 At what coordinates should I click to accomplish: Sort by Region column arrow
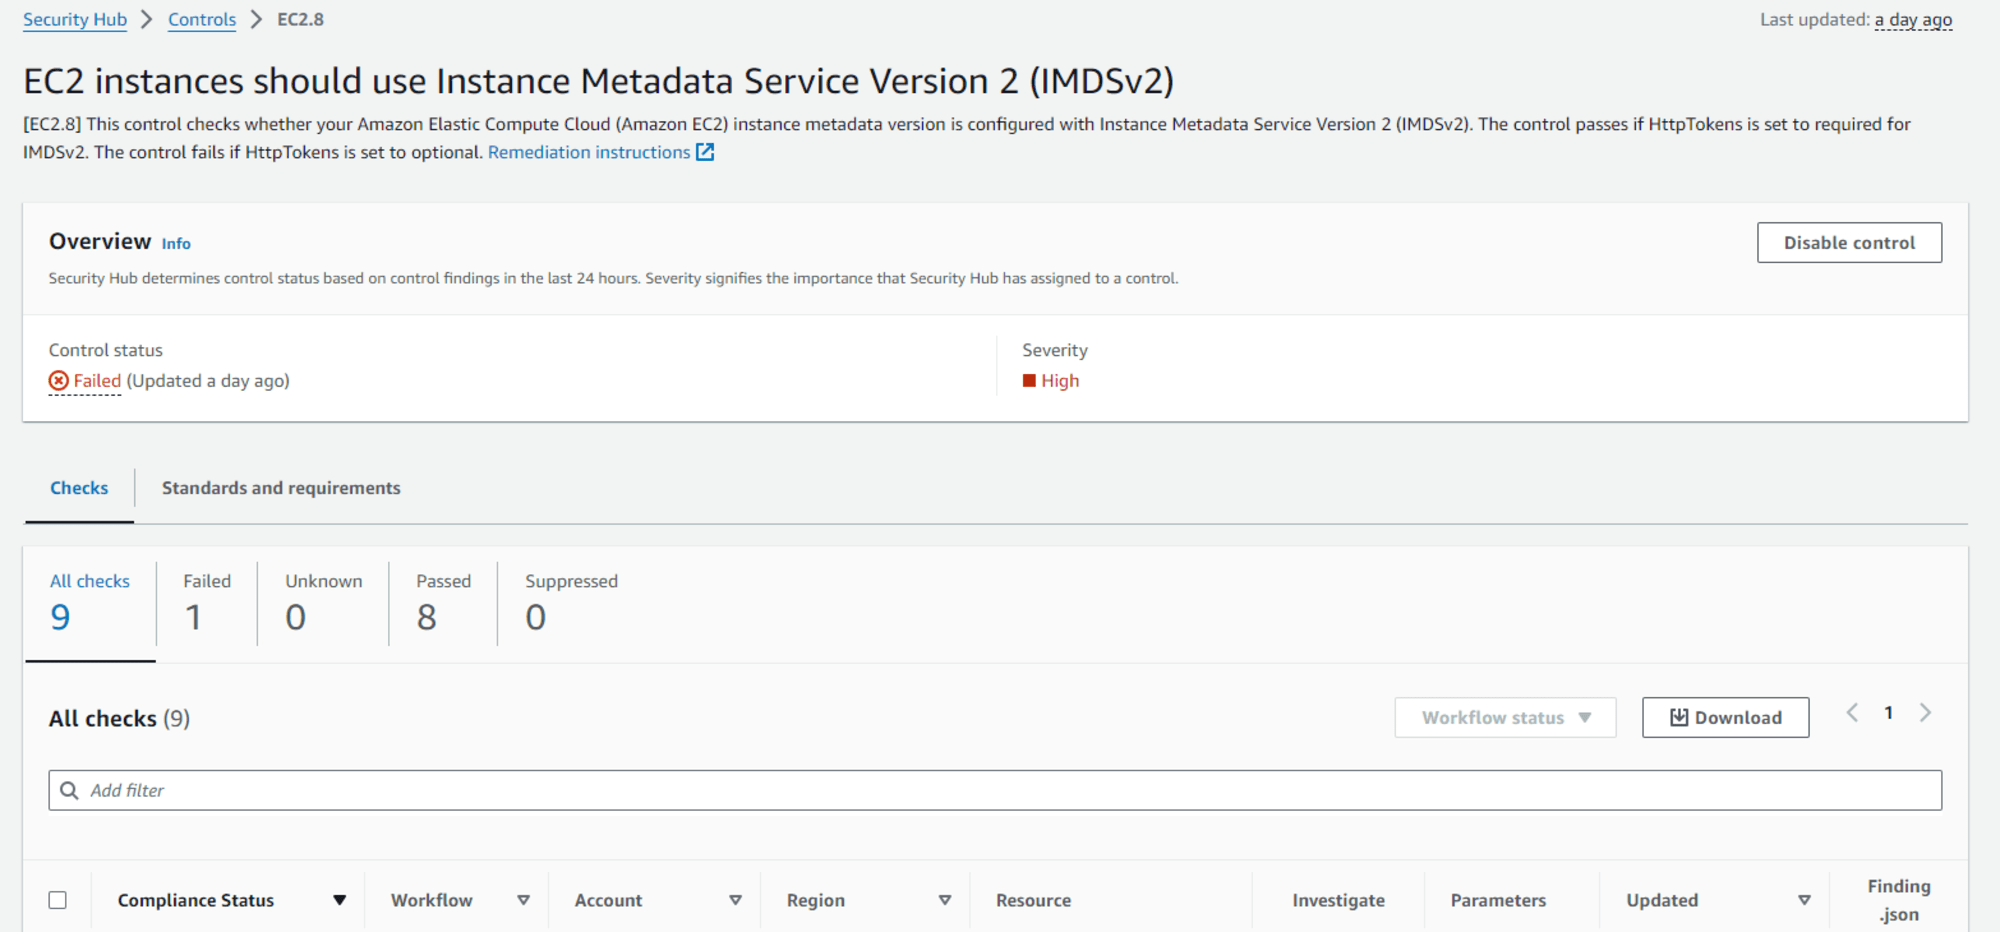click(x=944, y=900)
